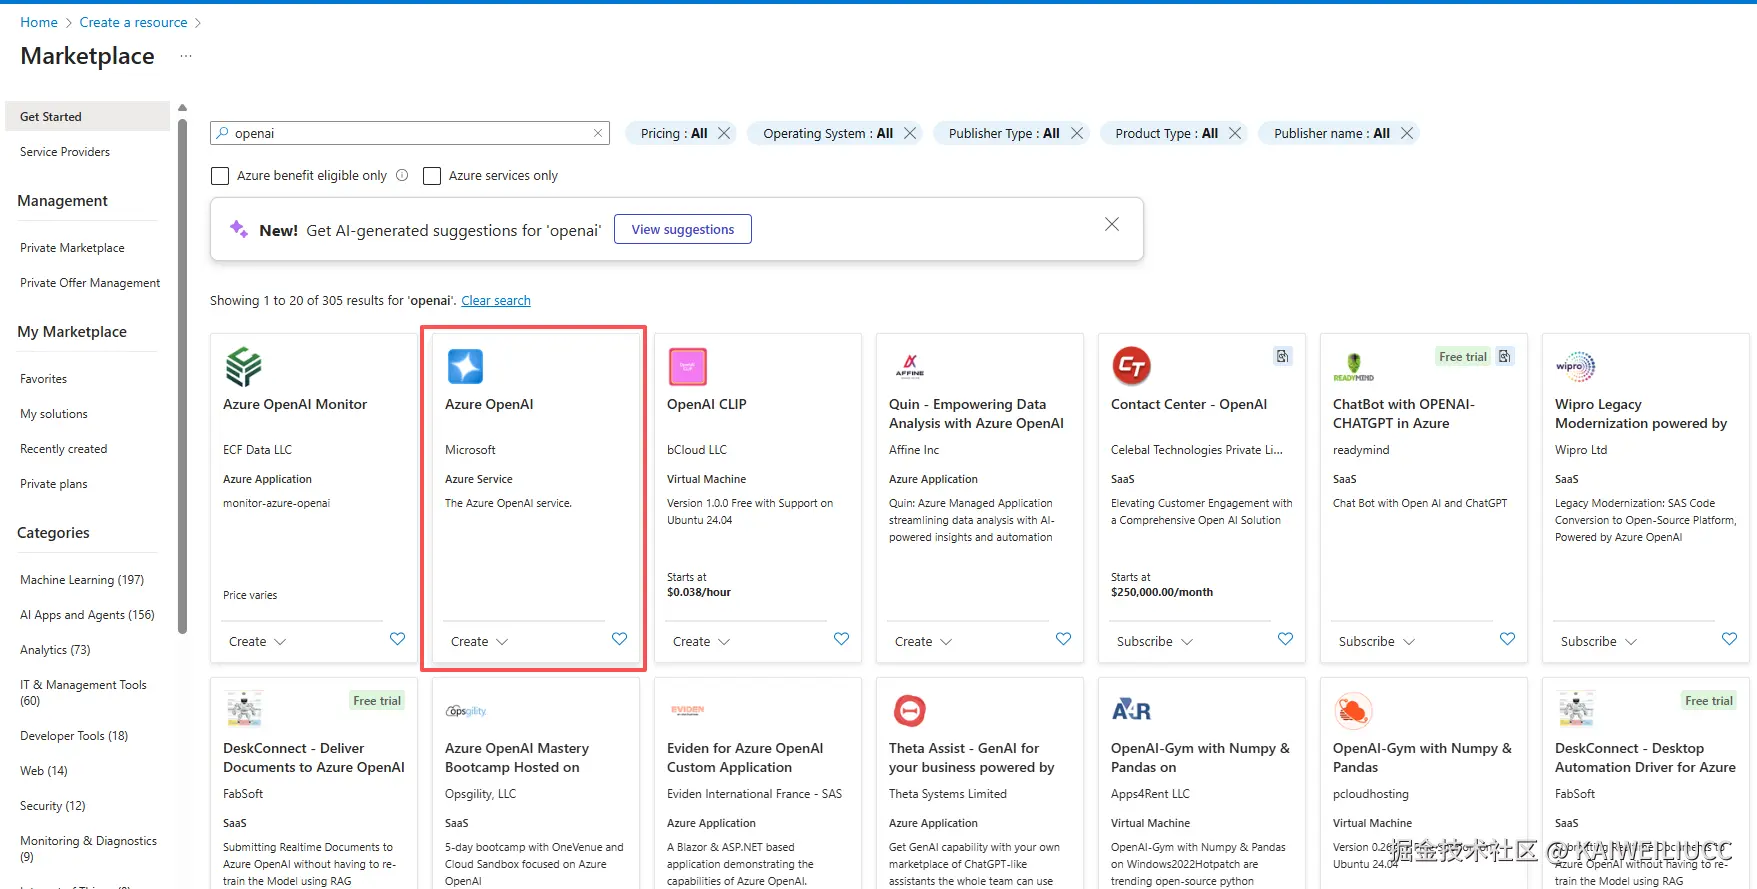Clear the openai search box text
Screen dimensions: 1757x889
click(x=598, y=133)
